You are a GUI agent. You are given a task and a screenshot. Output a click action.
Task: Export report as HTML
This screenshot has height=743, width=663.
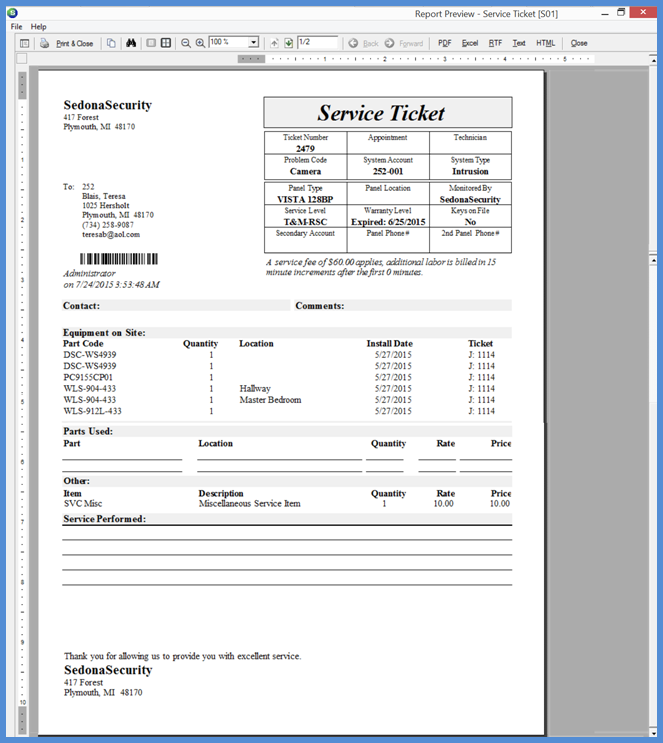pyautogui.click(x=545, y=43)
